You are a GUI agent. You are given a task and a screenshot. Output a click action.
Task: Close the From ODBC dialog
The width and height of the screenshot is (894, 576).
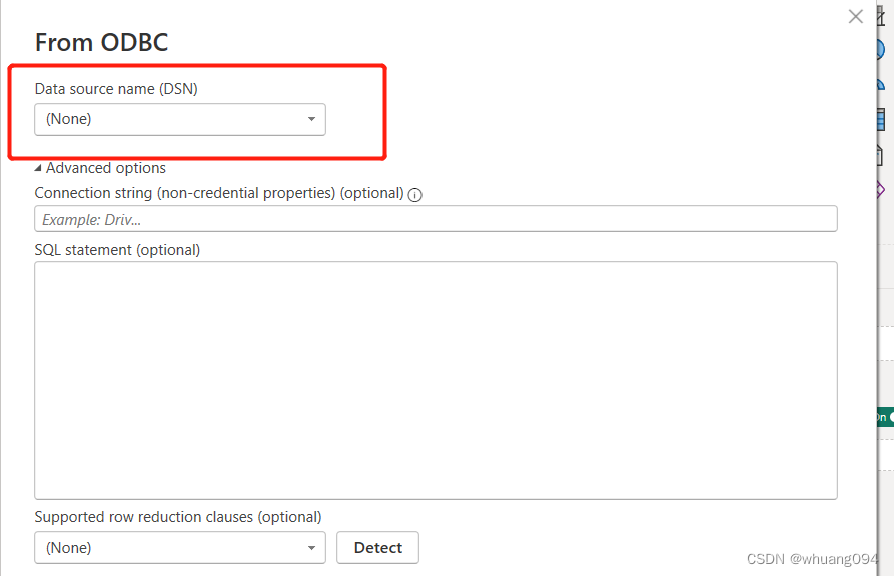point(855,16)
